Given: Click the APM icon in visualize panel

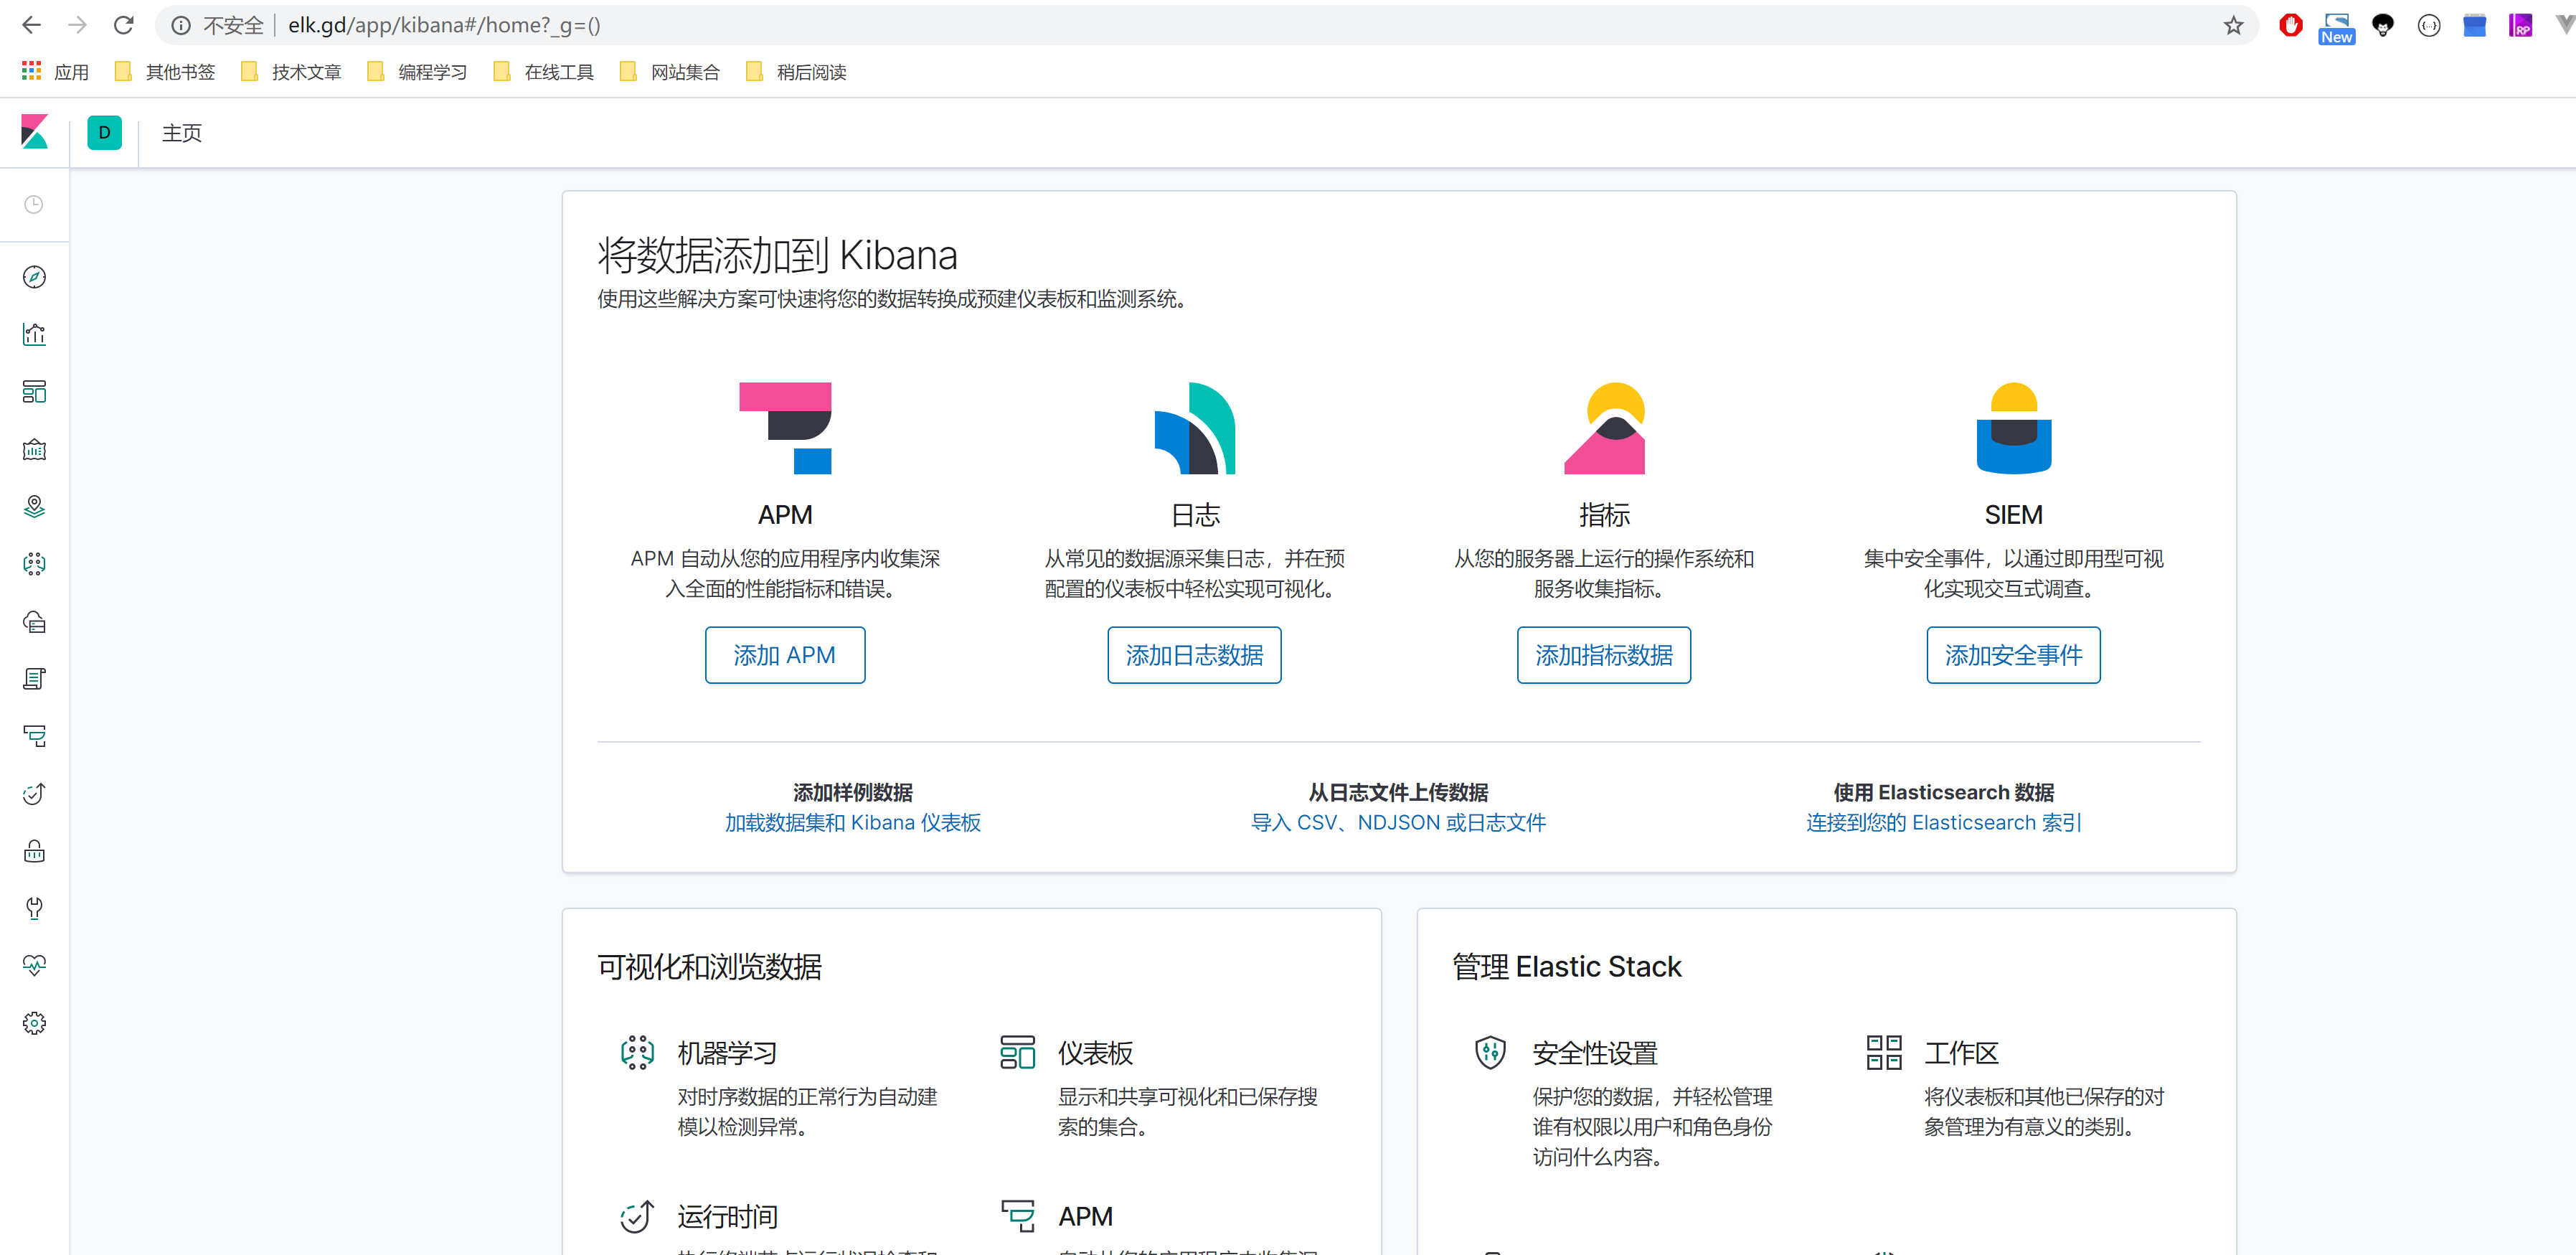Looking at the screenshot, I should pos(1018,1216).
